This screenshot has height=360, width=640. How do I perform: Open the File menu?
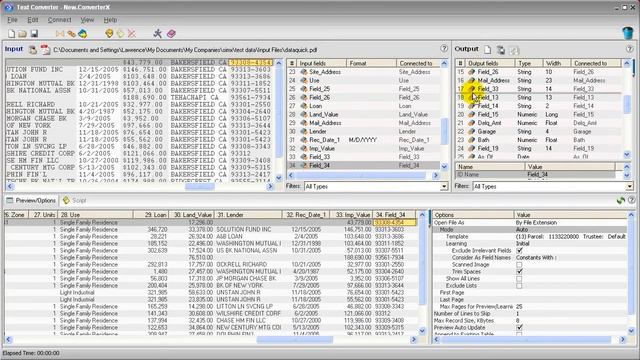(12, 20)
